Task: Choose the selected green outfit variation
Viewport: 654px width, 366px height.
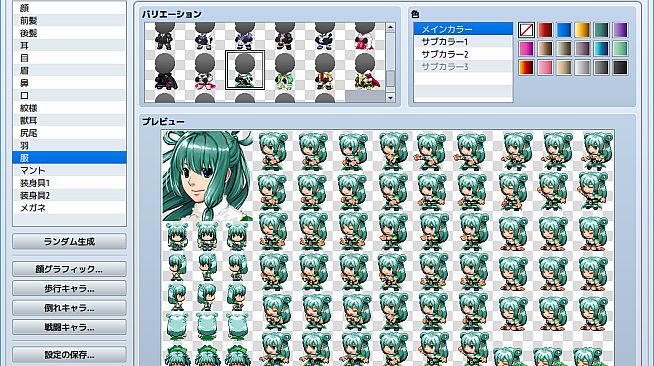Action: pyautogui.click(x=245, y=70)
